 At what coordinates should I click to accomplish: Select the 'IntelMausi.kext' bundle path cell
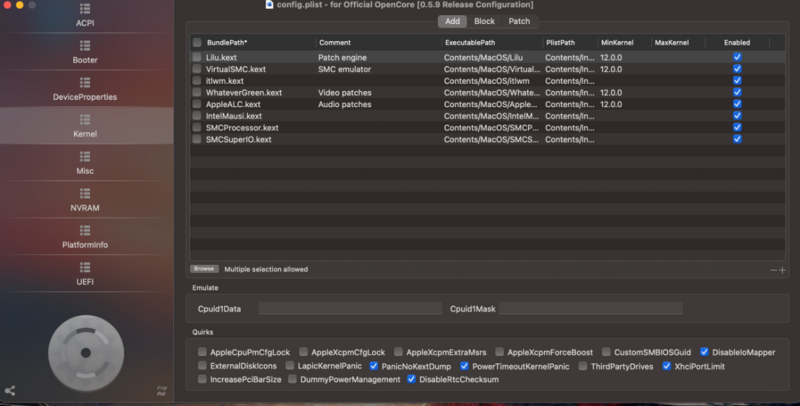point(234,116)
